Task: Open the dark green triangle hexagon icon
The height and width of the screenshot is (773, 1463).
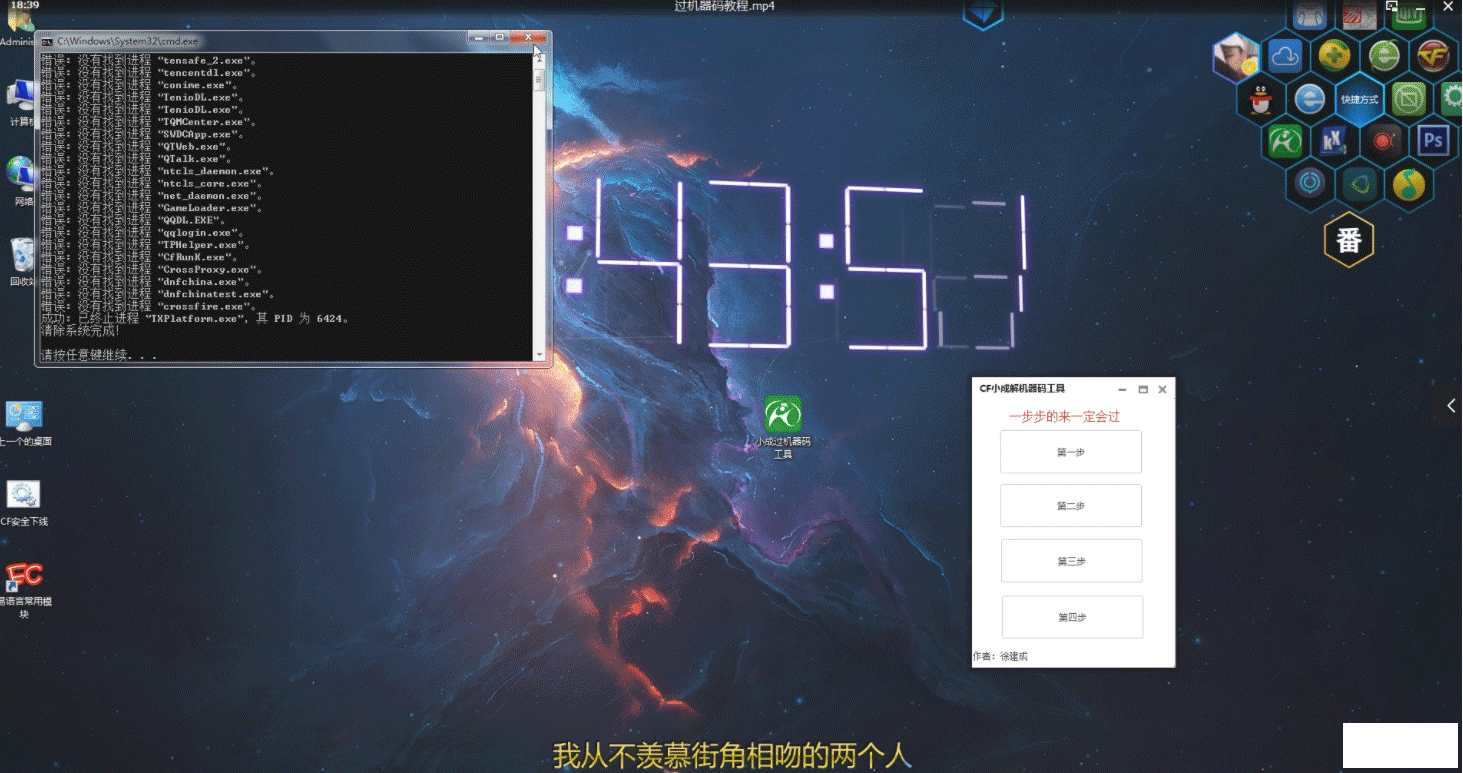Action: [1359, 184]
